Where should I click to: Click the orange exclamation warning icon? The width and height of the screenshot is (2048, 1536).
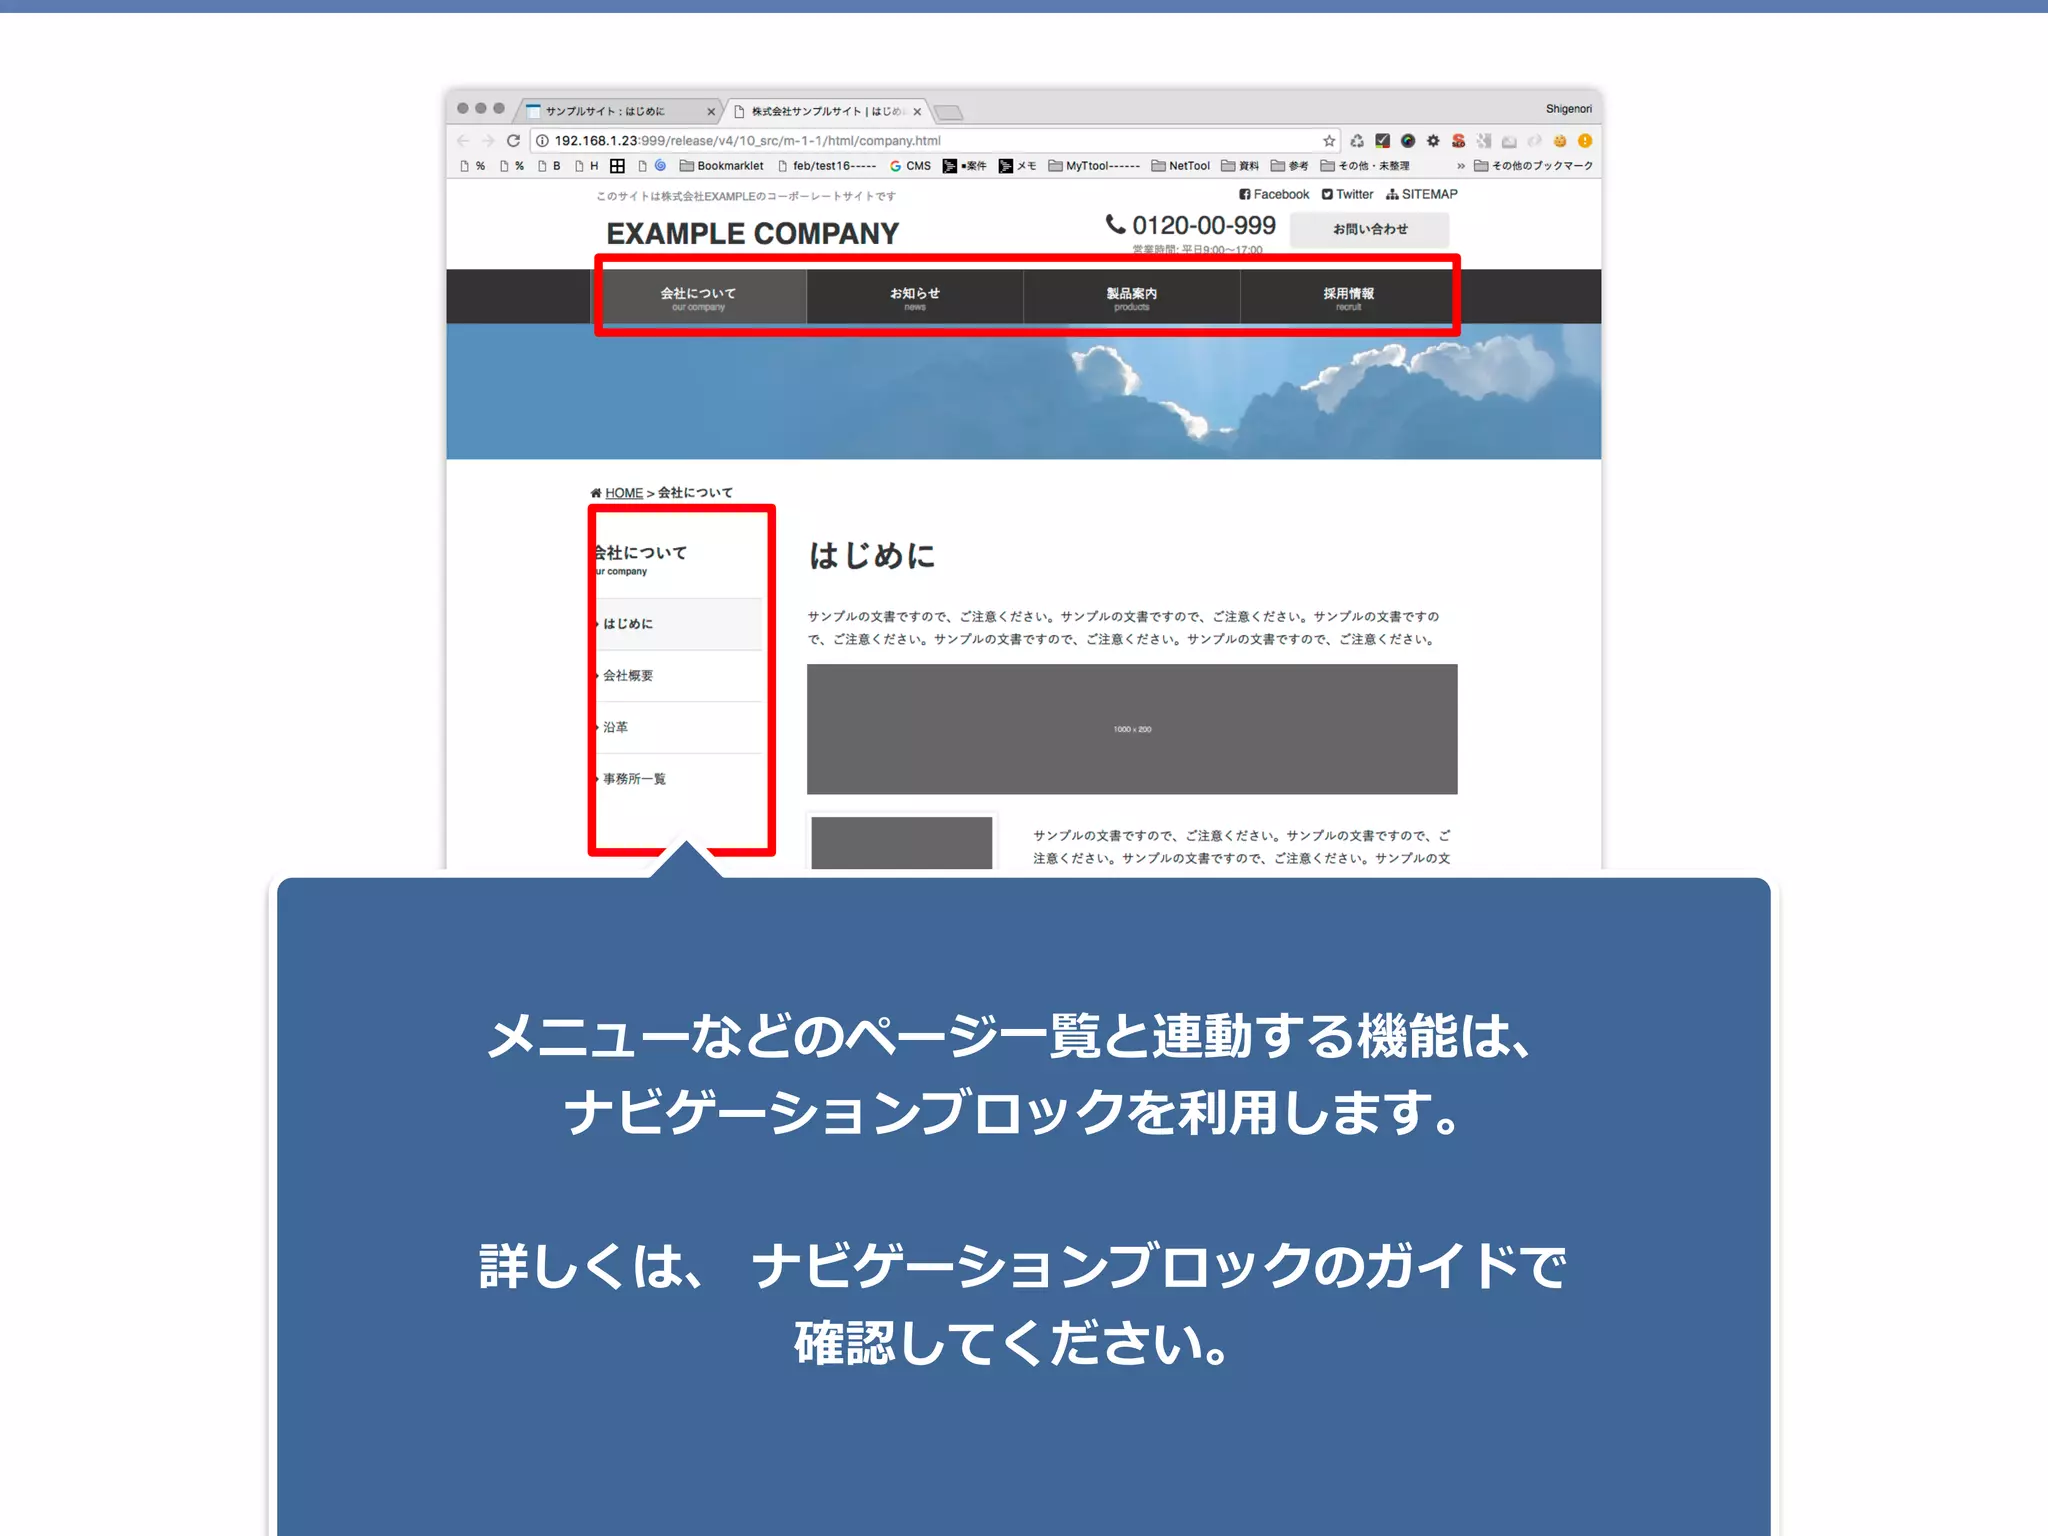[x=1585, y=141]
